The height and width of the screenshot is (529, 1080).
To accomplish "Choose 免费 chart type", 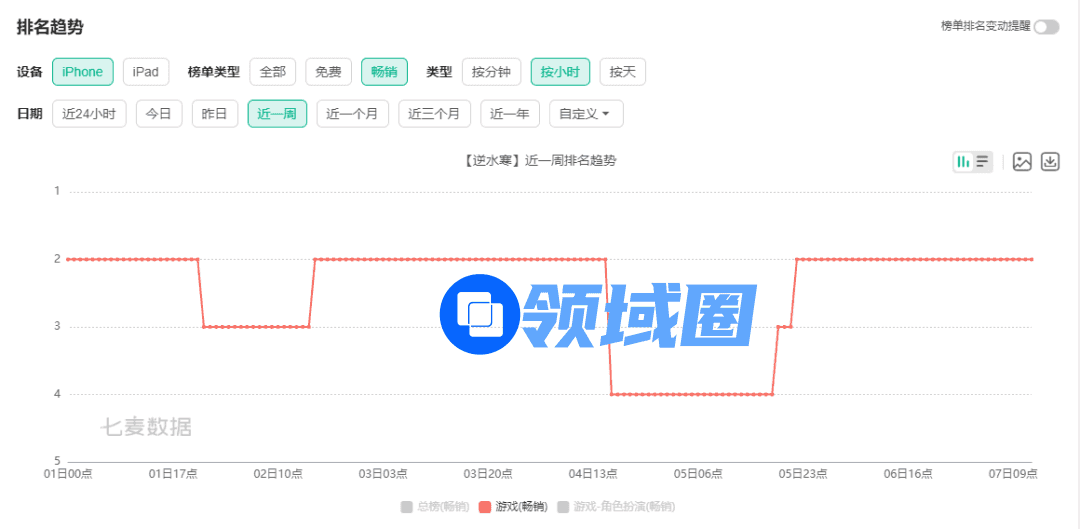I will 328,72.
